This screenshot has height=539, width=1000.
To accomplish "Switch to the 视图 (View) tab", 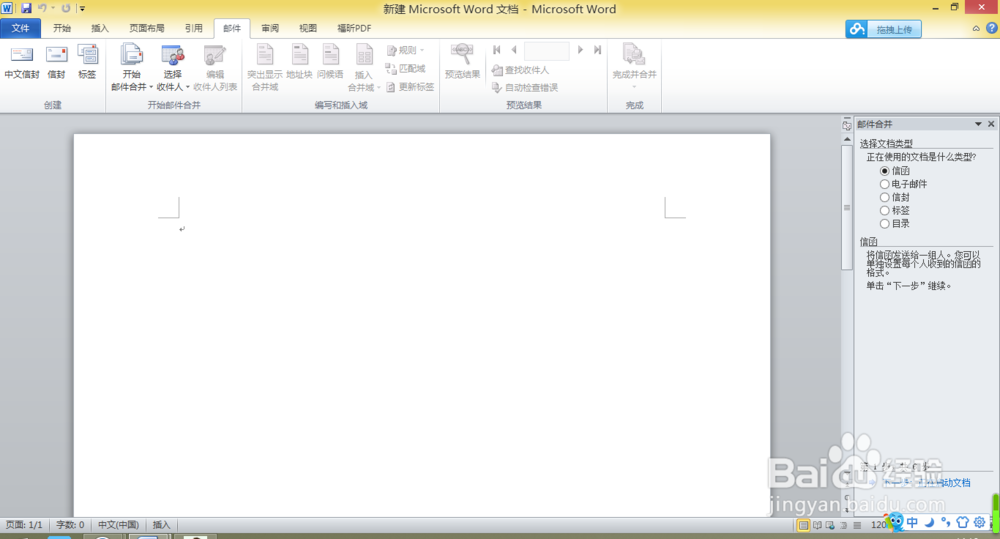I will click(308, 28).
